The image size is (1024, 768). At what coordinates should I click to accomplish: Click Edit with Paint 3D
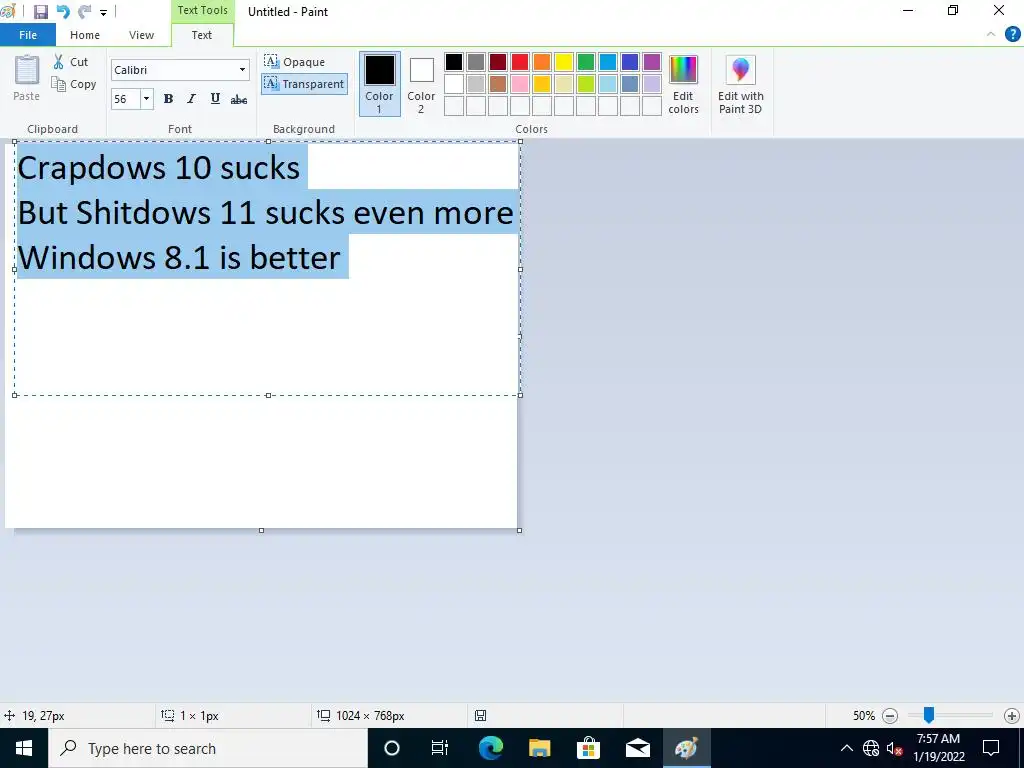point(741,85)
